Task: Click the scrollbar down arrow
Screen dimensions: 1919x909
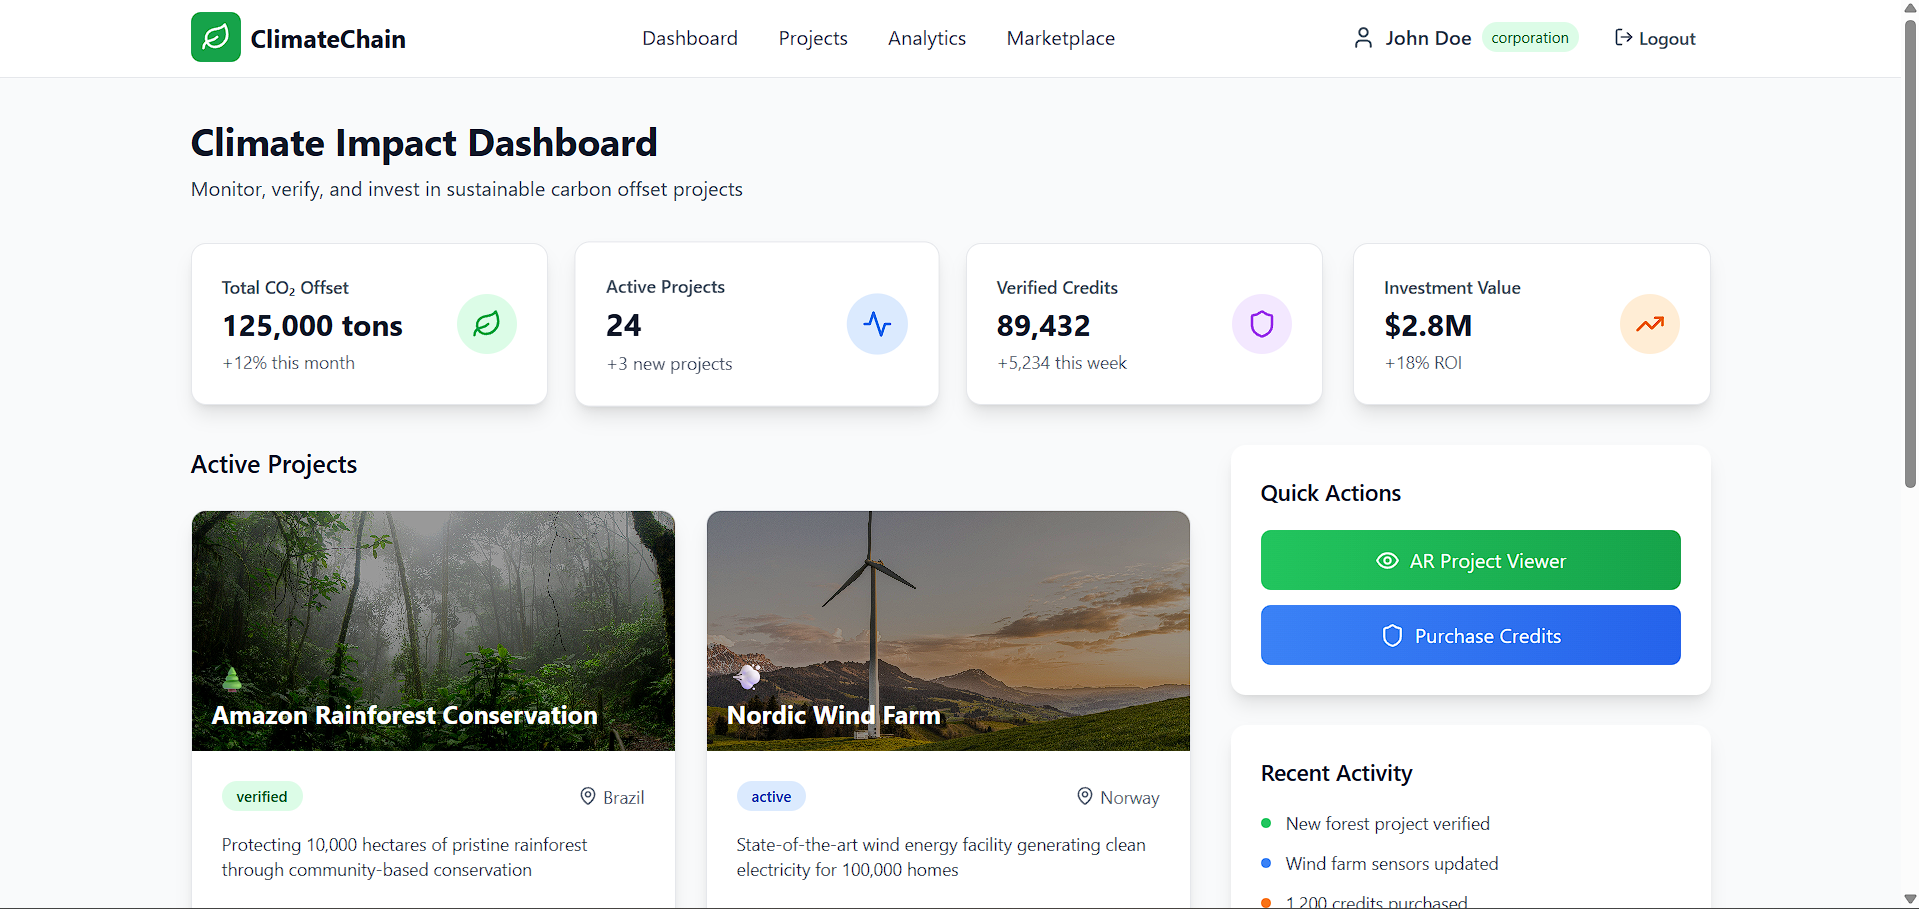Action: pyautogui.click(x=1910, y=899)
